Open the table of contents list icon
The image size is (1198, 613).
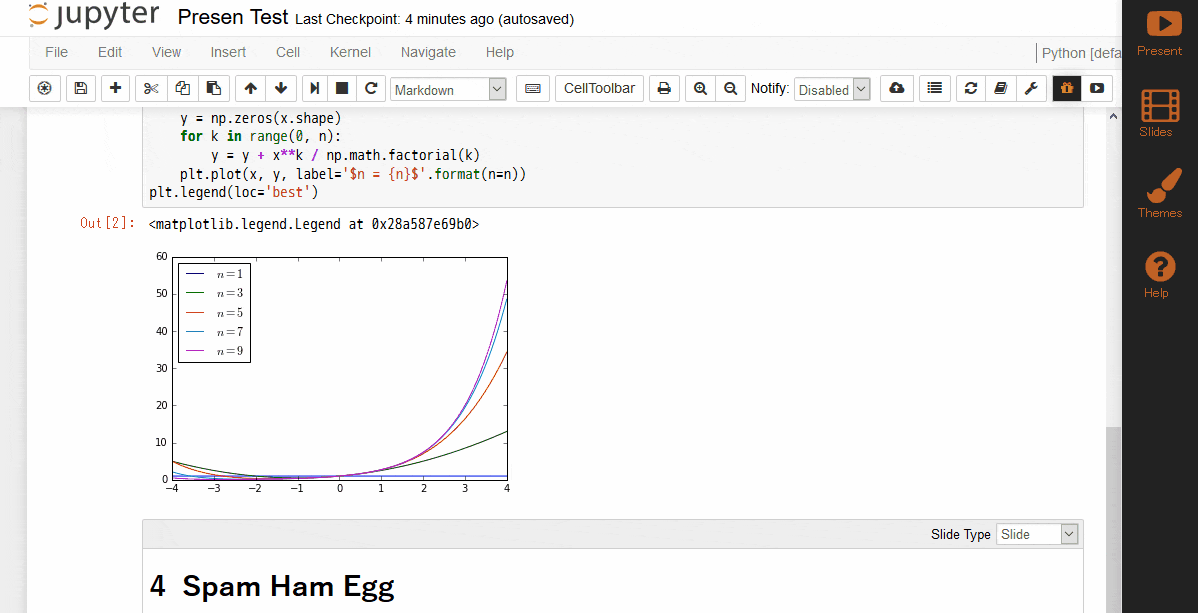click(934, 88)
